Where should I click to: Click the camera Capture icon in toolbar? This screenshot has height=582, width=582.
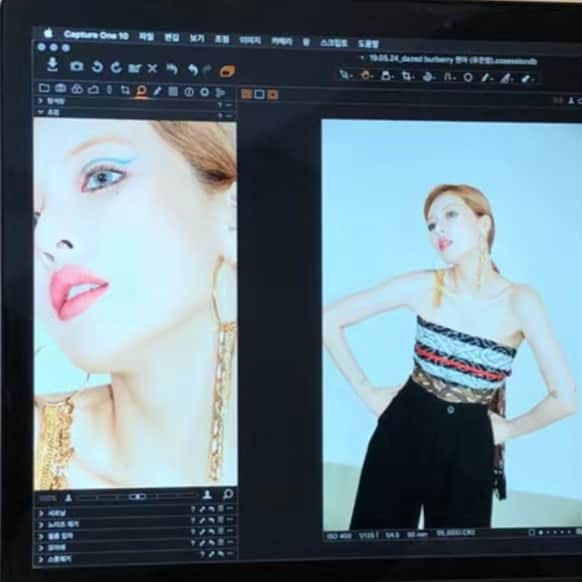pos(76,66)
